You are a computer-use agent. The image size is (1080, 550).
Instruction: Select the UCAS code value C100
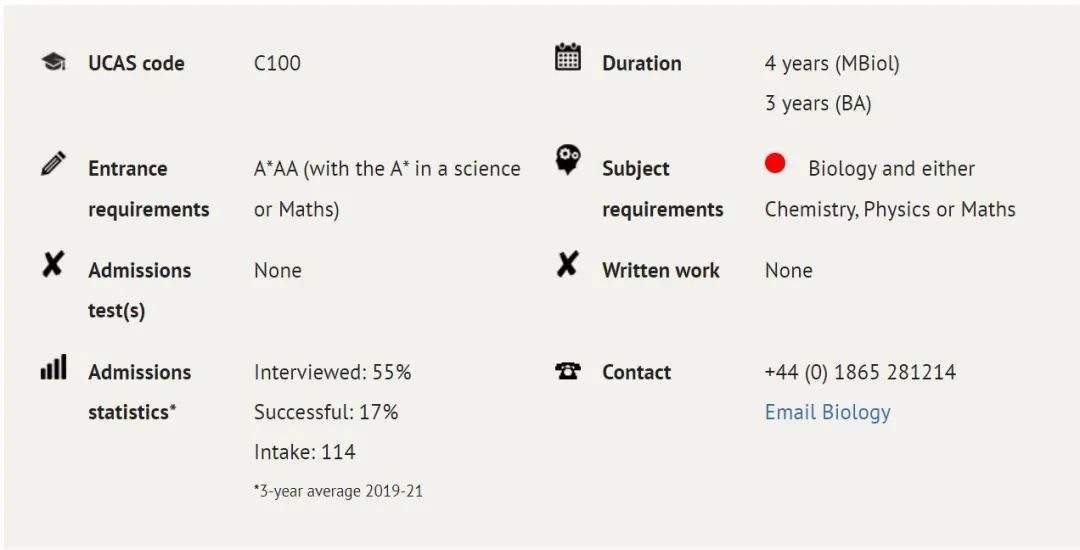point(277,63)
